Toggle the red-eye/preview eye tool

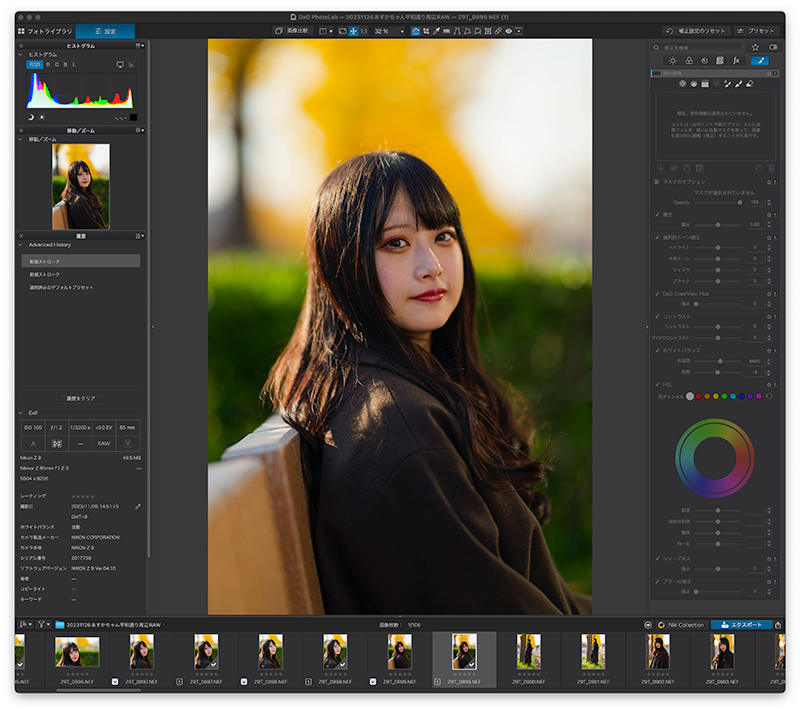(x=509, y=31)
